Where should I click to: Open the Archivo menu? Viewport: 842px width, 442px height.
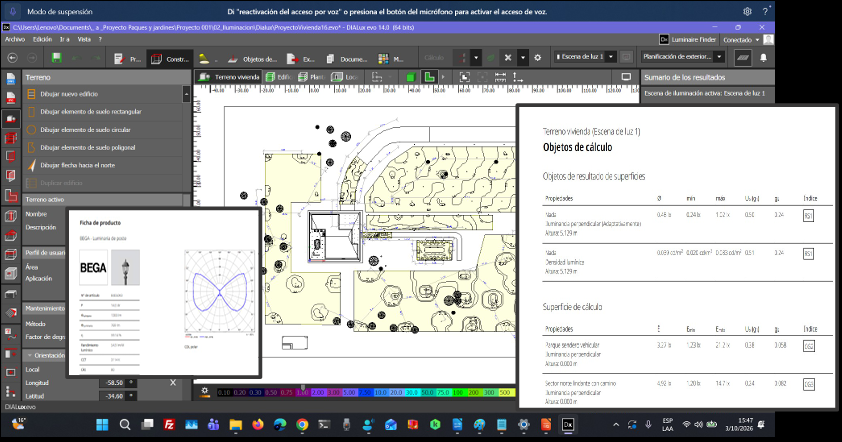click(15, 39)
